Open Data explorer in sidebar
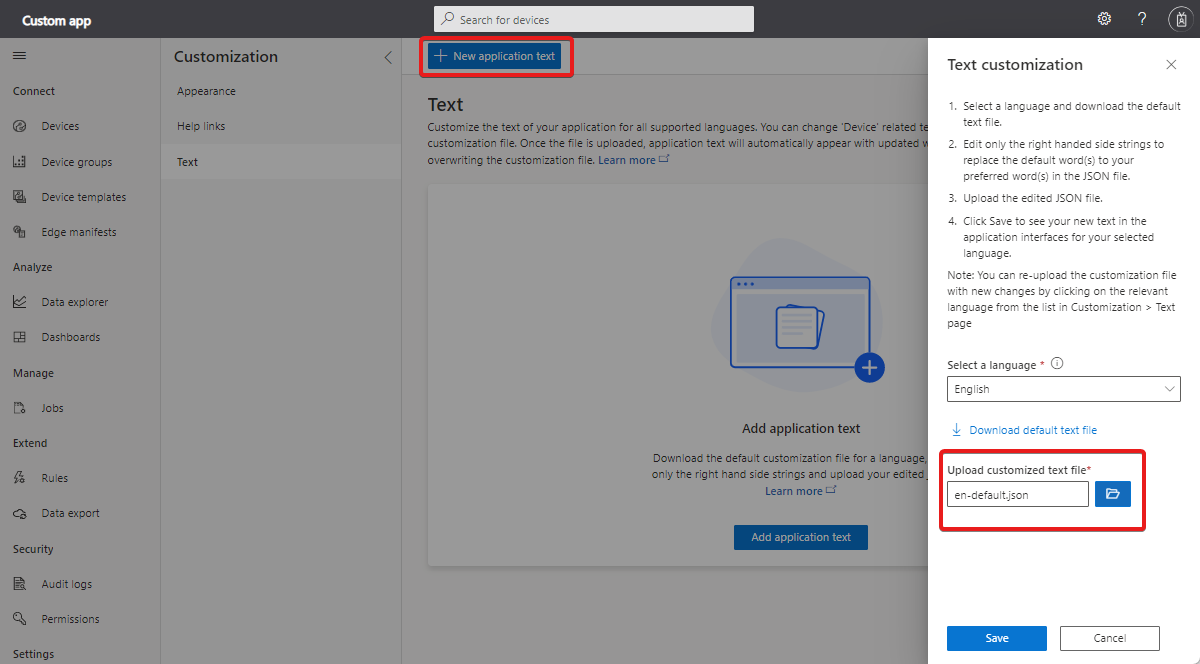This screenshot has height=664, width=1200. tap(74, 302)
